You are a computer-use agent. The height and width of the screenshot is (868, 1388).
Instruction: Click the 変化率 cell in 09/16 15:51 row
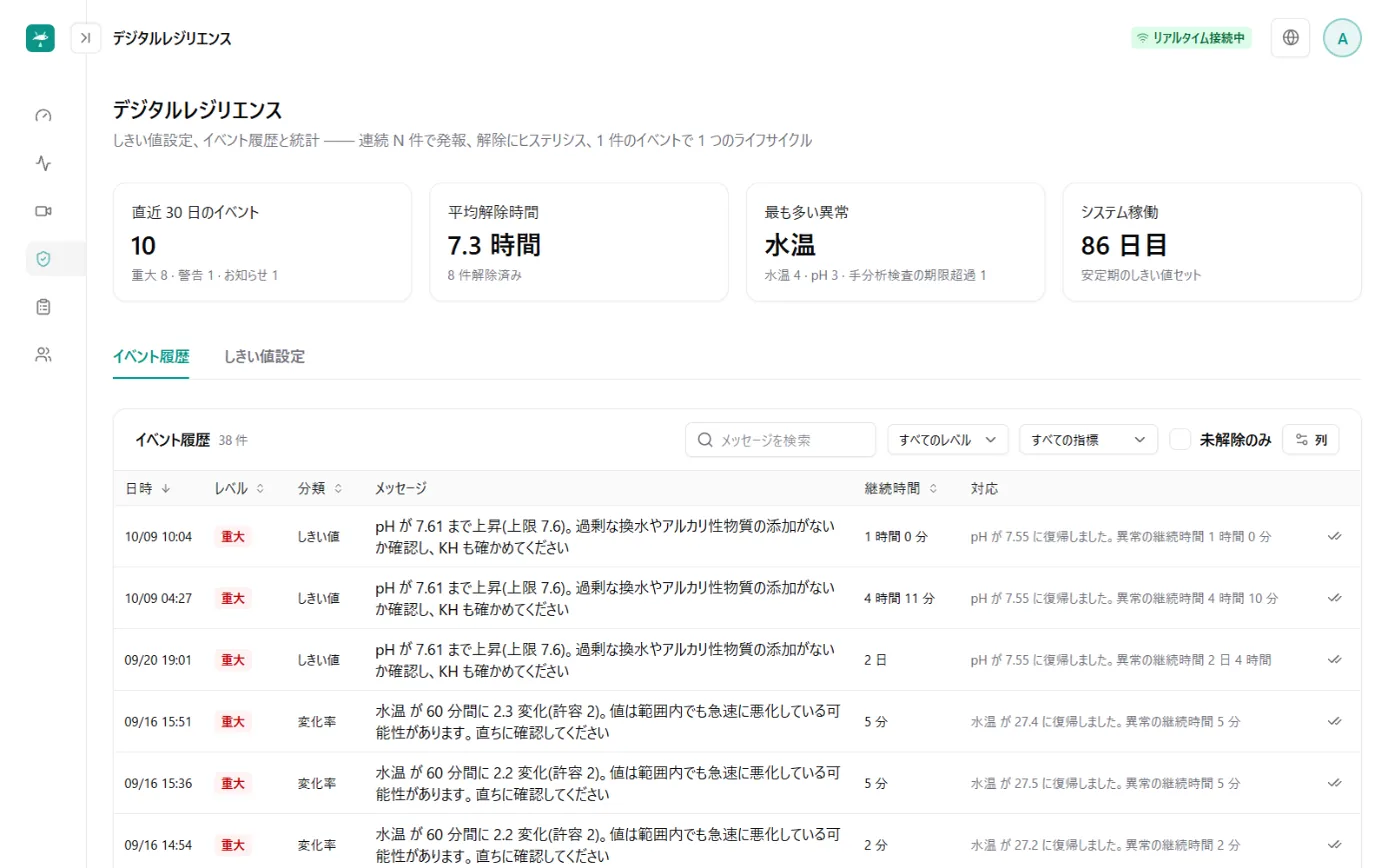(315, 721)
